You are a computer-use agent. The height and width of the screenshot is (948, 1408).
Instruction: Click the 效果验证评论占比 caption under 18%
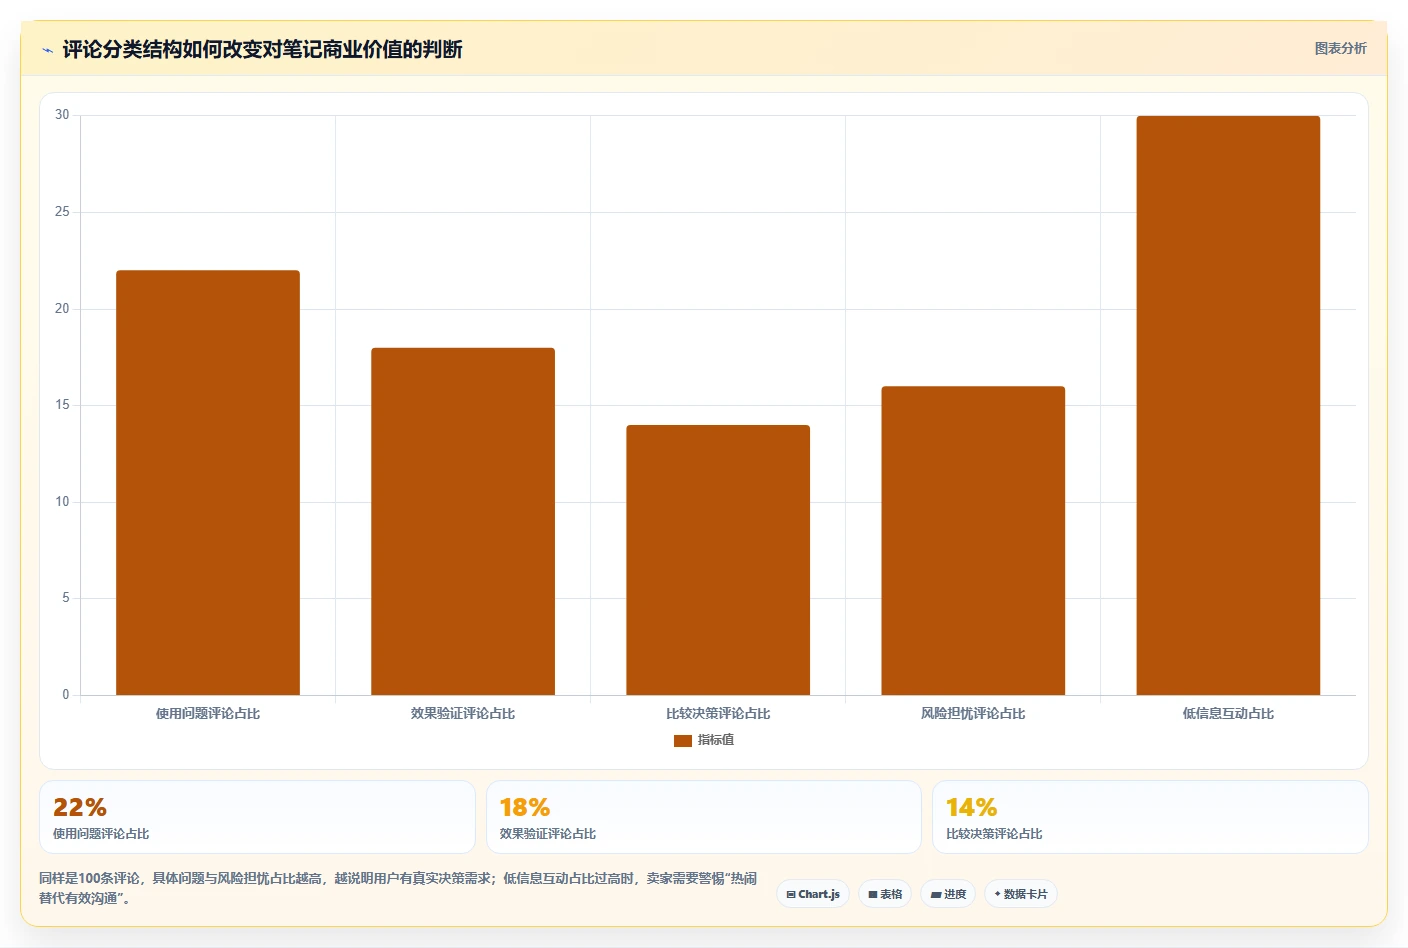[x=548, y=834]
